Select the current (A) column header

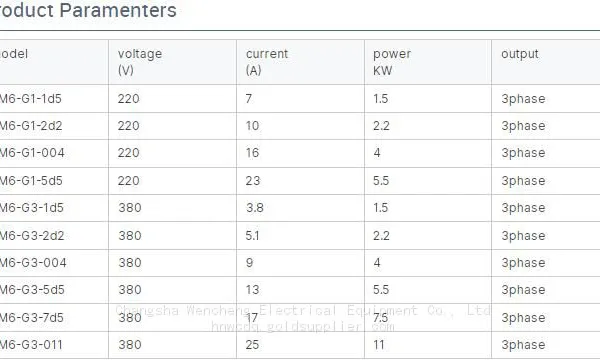click(x=300, y=62)
